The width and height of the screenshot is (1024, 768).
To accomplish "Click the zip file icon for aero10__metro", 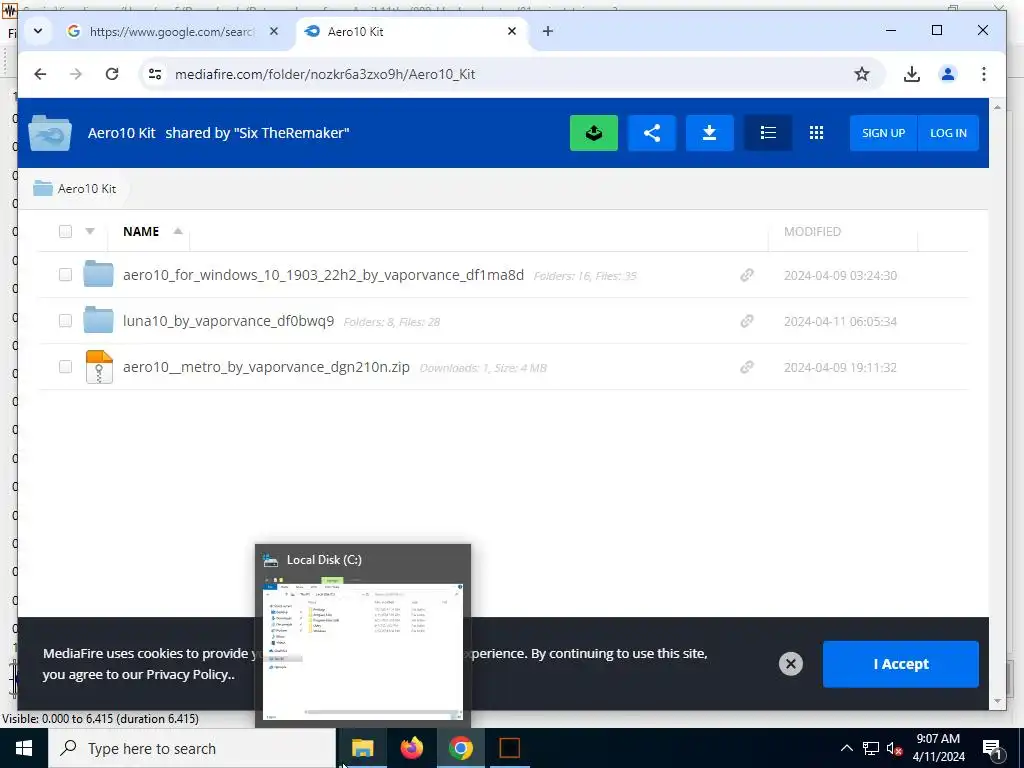I will [99, 366].
